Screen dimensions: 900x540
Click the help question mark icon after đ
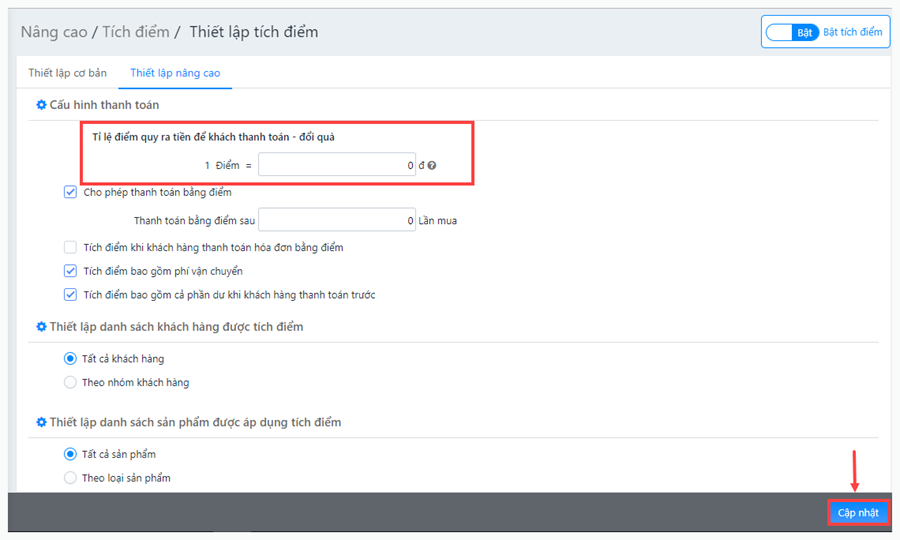point(432,165)
